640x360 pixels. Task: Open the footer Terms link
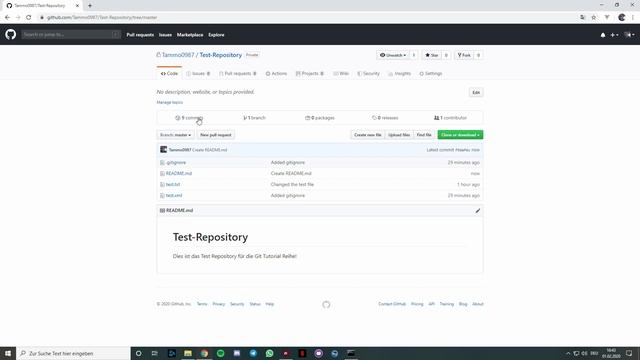[x=202, y=304]
